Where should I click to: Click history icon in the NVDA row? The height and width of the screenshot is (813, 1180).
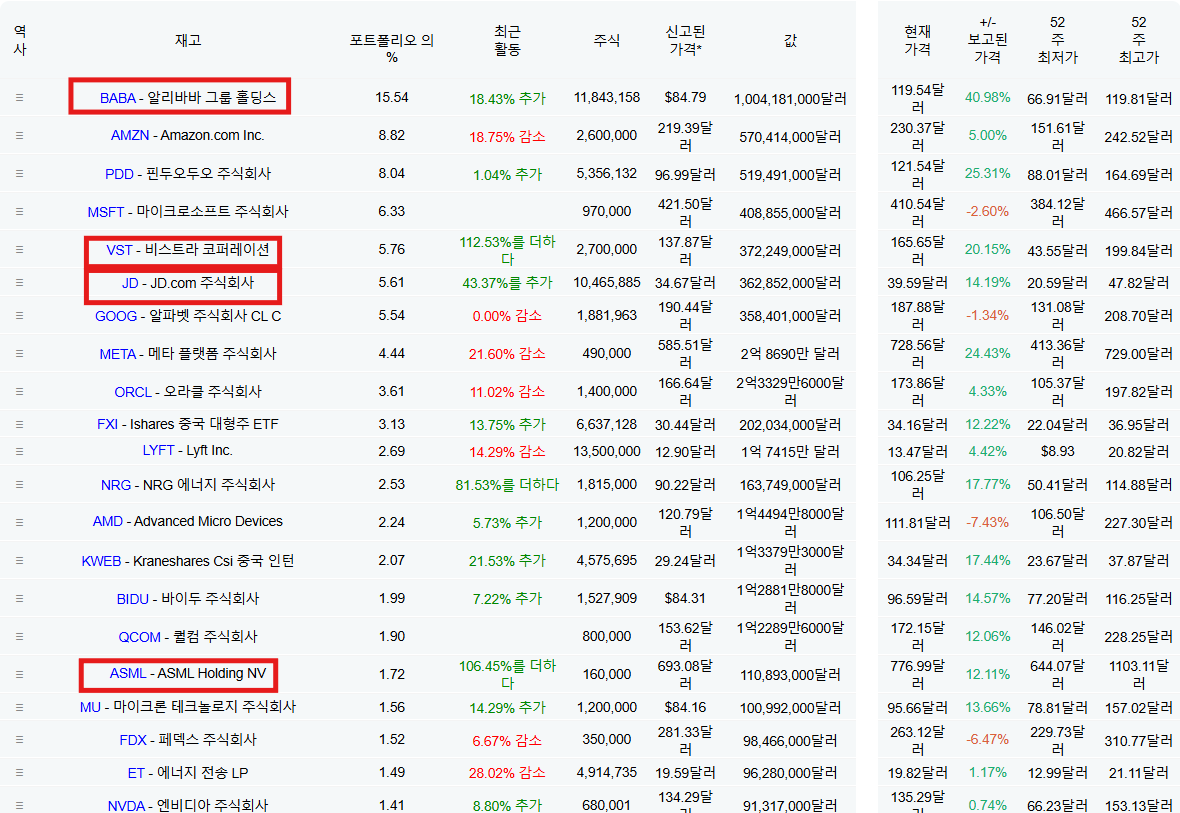[19, 805]
